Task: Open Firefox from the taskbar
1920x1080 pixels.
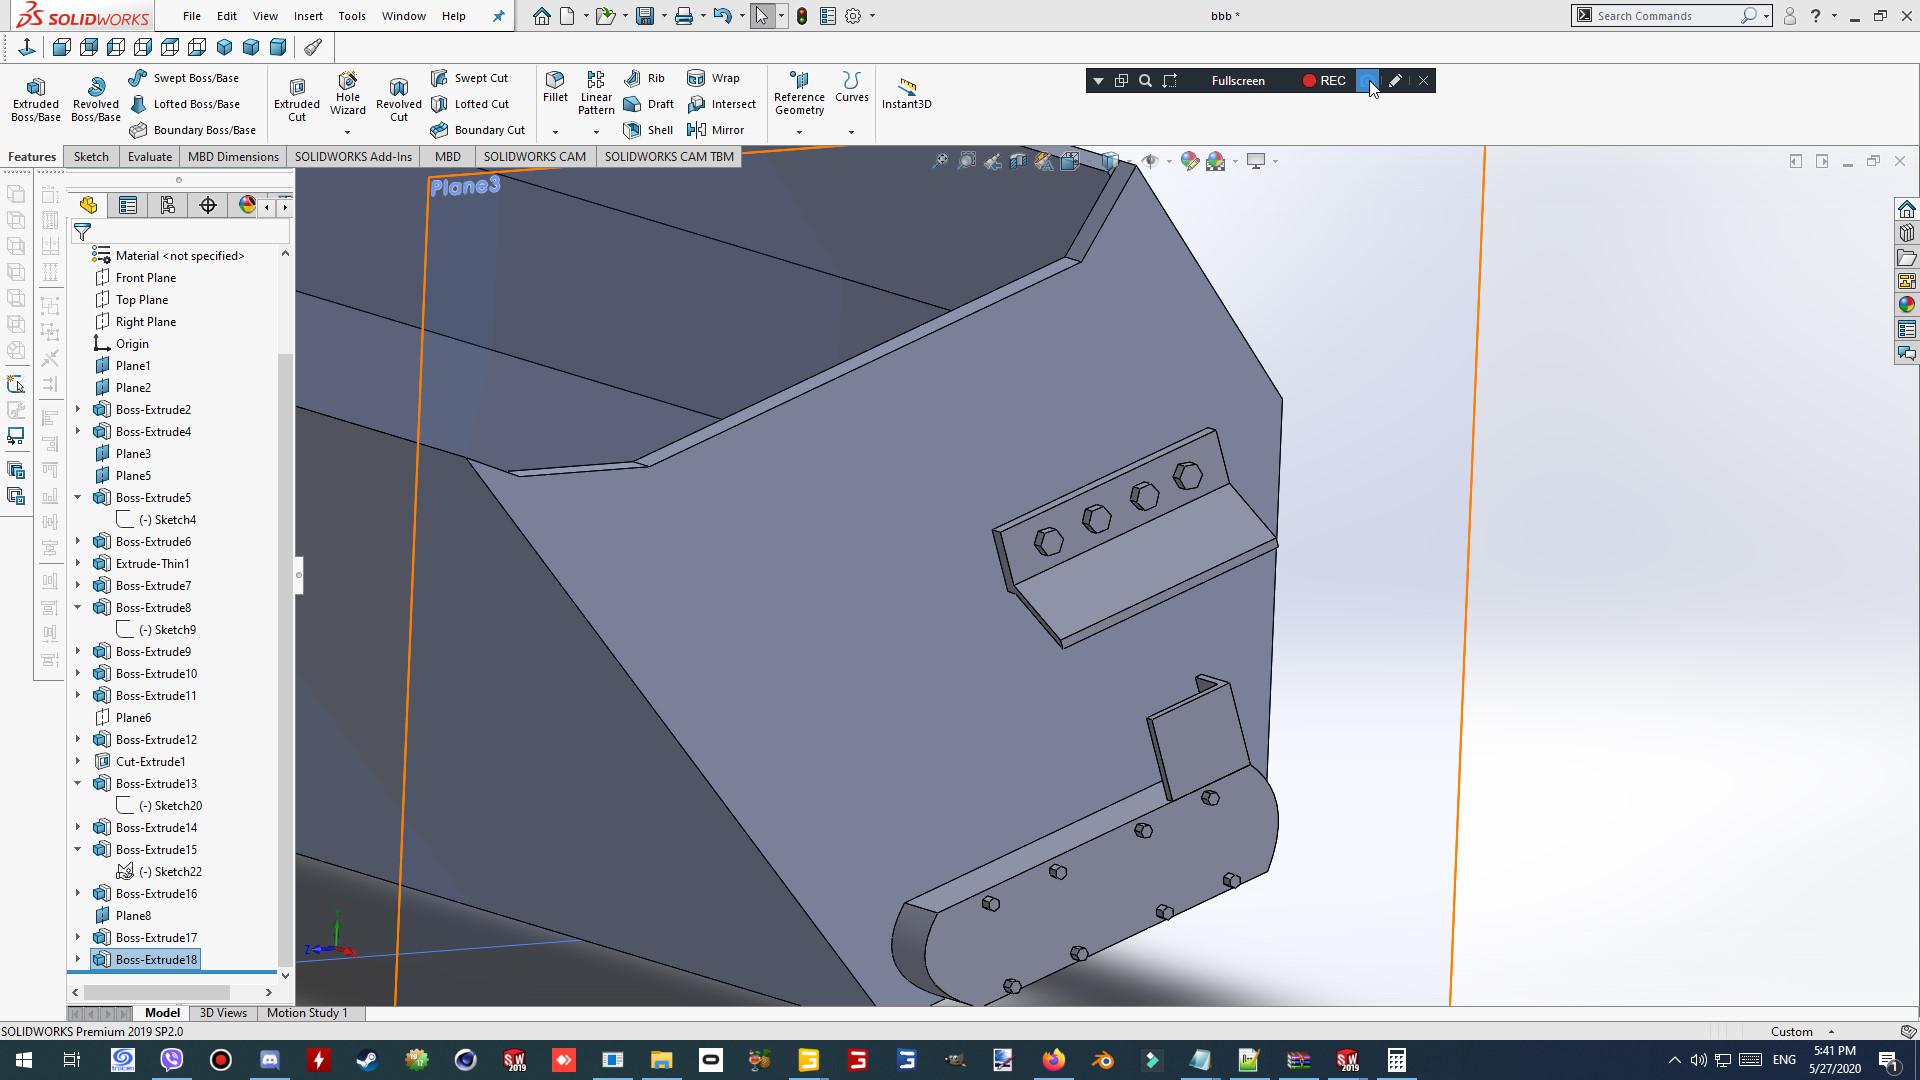Action: (x=1054, y=1060)
